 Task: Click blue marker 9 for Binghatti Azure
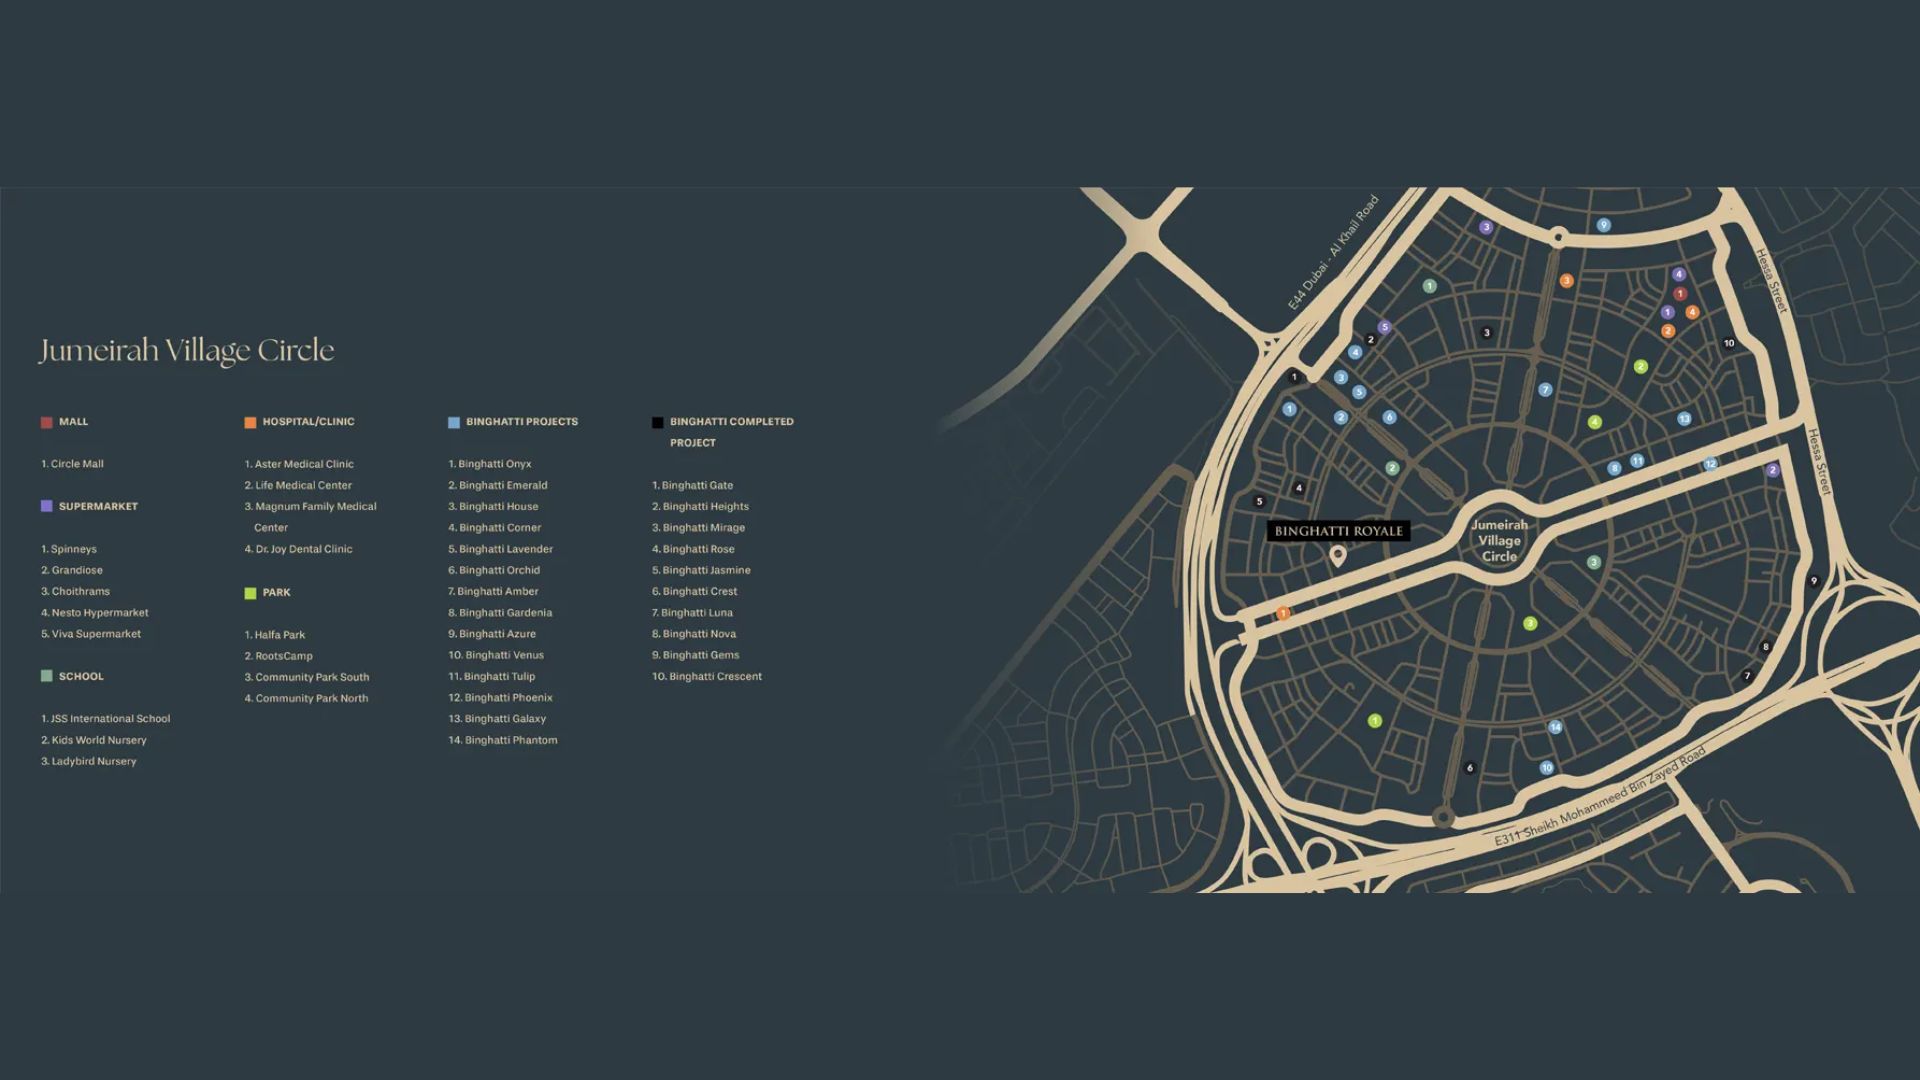click(1603, 225)
